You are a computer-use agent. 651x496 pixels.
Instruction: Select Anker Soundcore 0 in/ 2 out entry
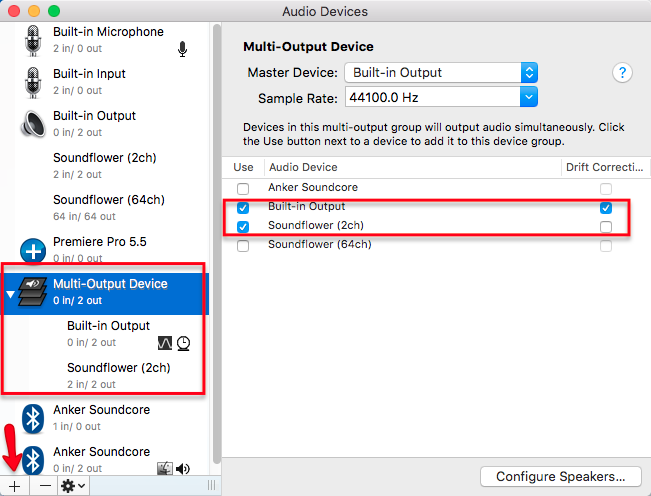pos(105,459)
